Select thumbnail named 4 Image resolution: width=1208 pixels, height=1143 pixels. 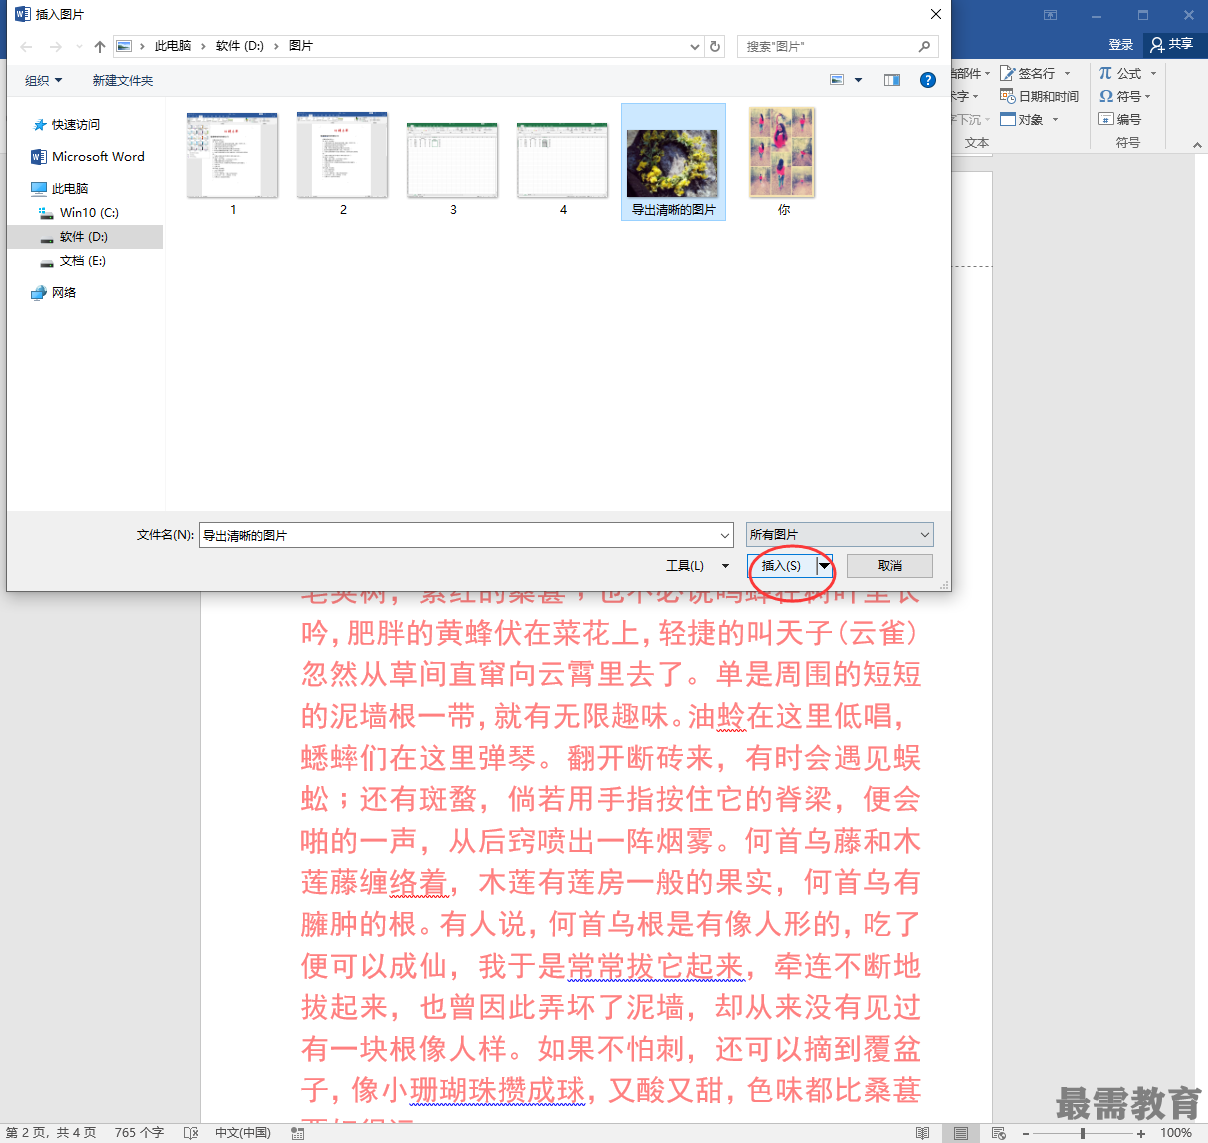[563, 168]
